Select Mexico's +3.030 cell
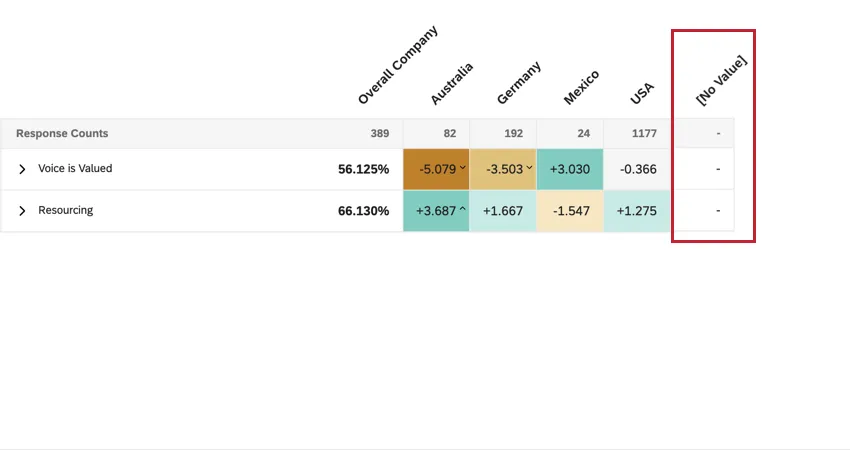Viewport: 850px width, 450px height. [x=570, y=169]
